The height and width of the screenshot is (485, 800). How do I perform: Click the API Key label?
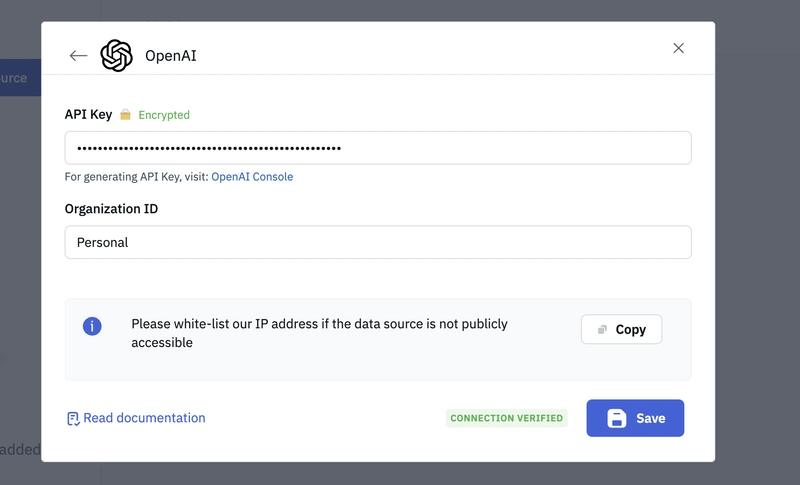(x=88, y=114)
